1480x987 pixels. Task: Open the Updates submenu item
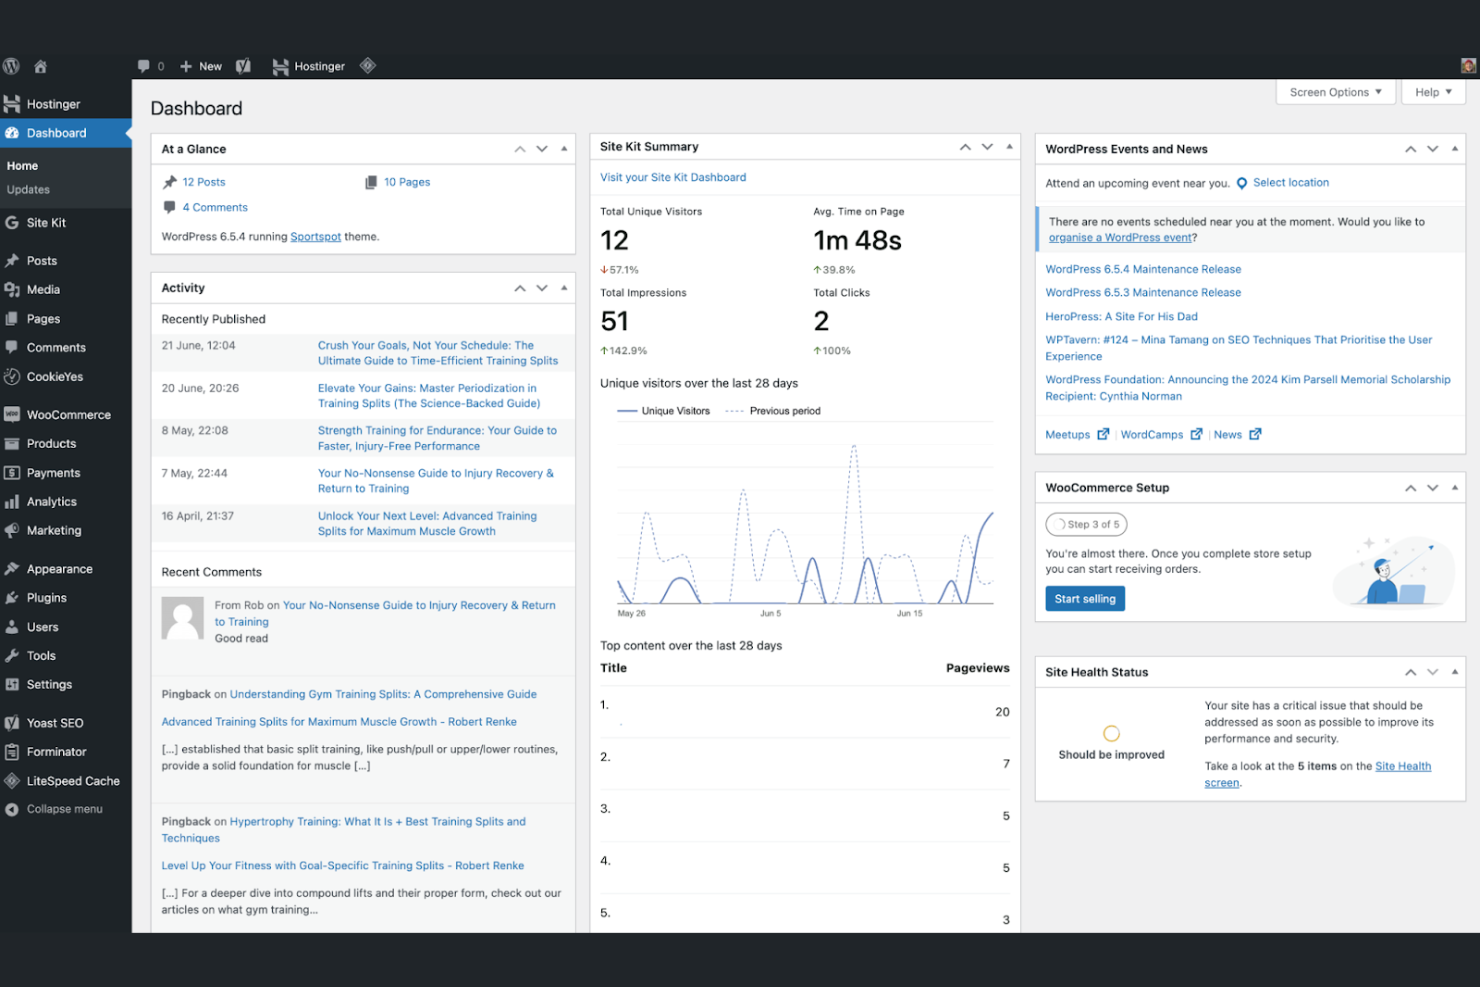pos(28,190)
